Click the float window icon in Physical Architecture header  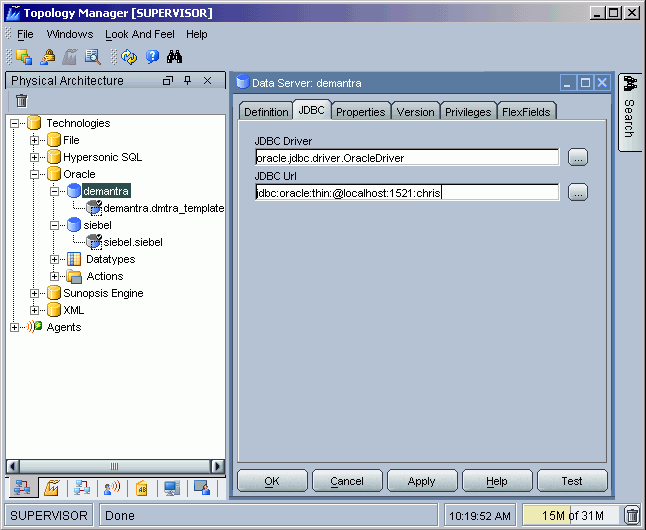click(x=168, y=81)
